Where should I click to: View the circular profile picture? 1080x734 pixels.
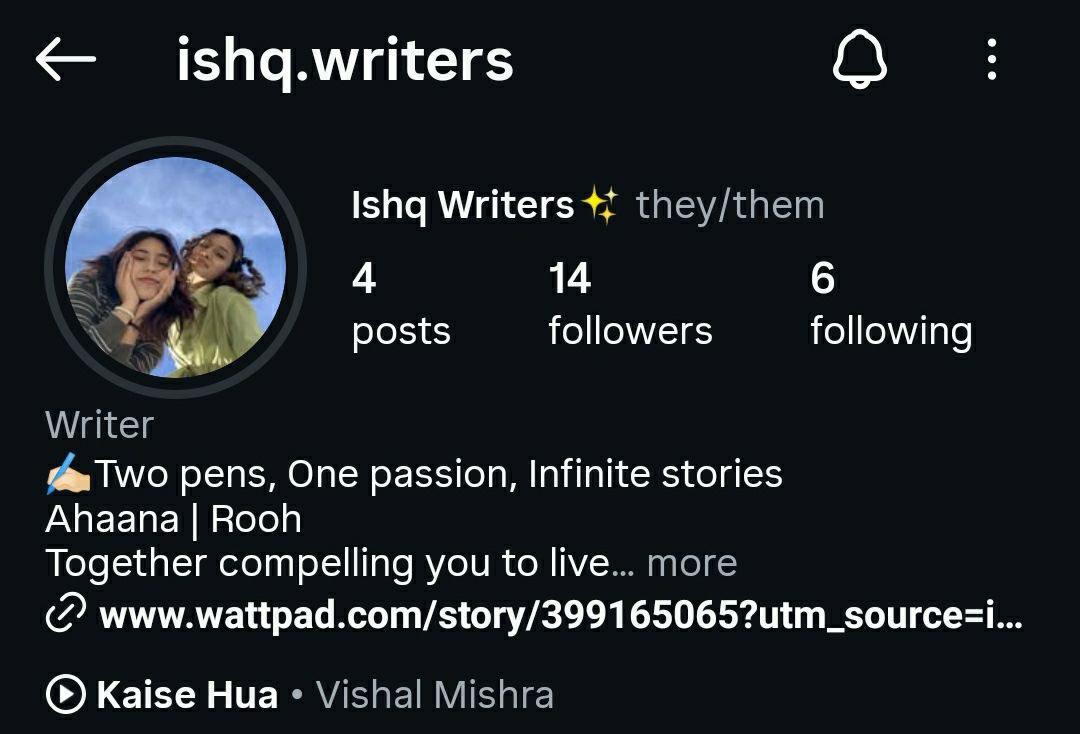pyautogui.click(x=175, y=267)
